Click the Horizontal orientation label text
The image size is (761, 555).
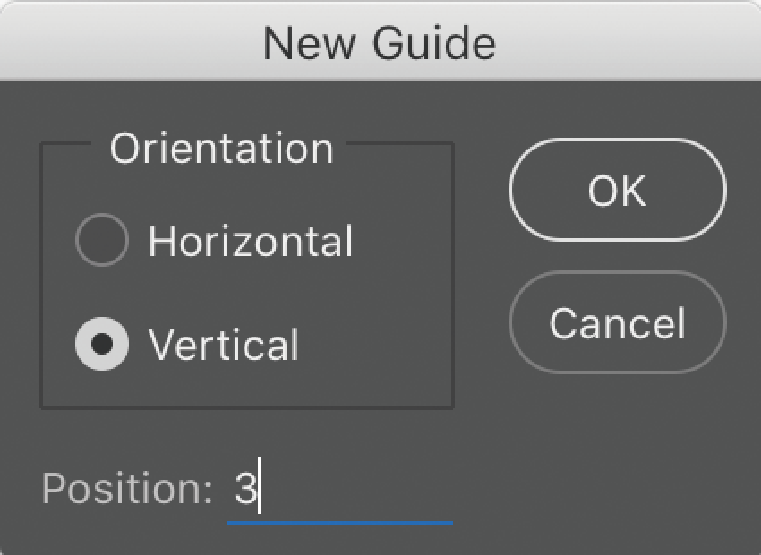click(250, 242)
